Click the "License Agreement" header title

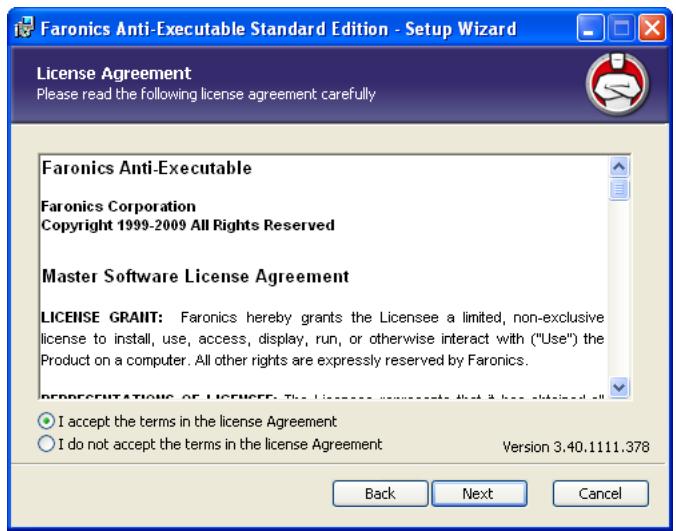[114, 73]
